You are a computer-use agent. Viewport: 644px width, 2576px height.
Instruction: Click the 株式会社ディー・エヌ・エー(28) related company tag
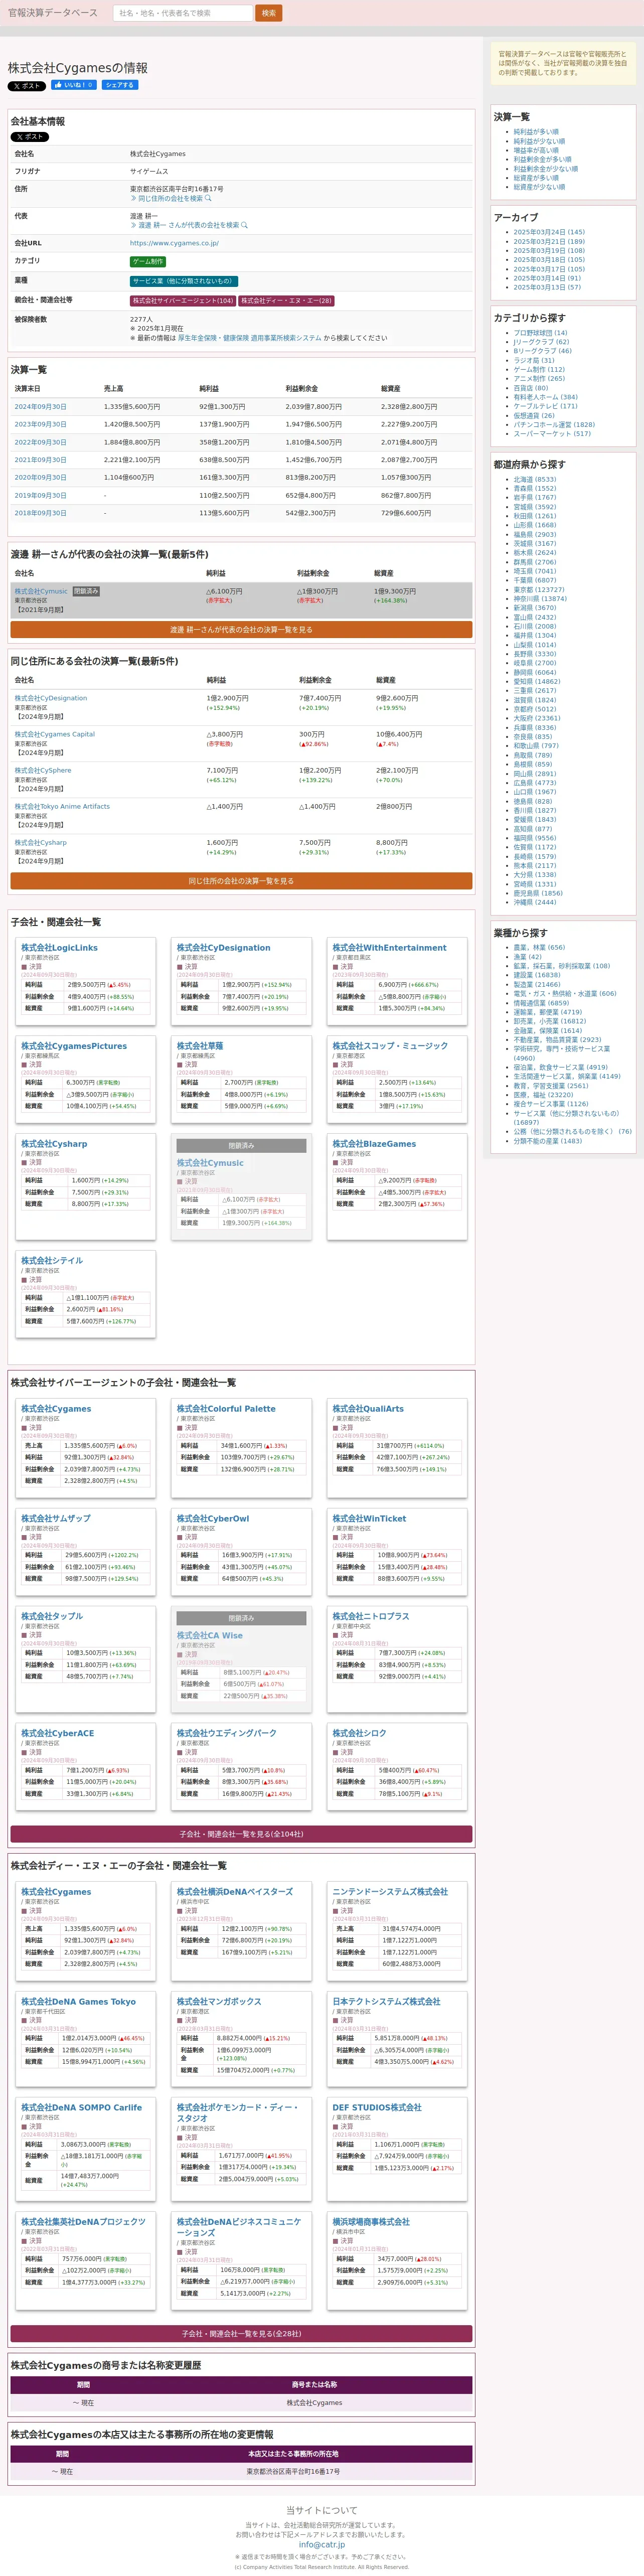point(286,300)
